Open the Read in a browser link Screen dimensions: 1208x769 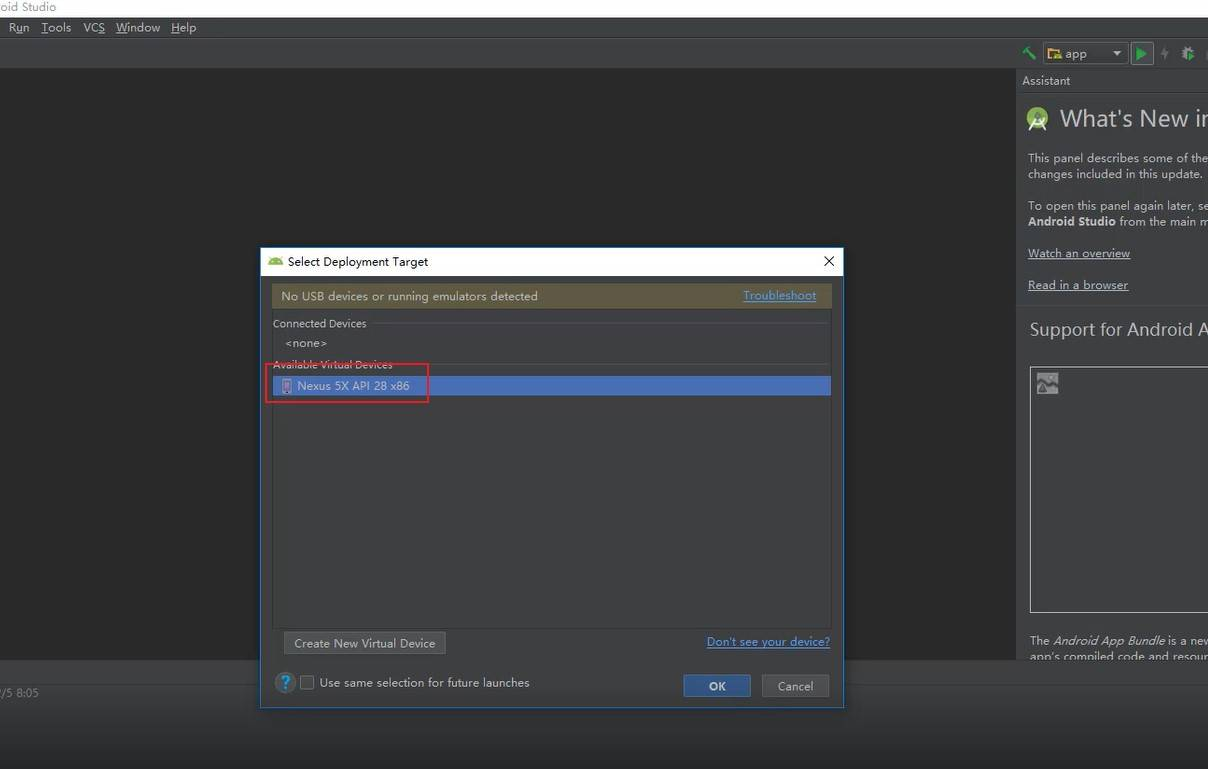click(x=1078, y=286)
